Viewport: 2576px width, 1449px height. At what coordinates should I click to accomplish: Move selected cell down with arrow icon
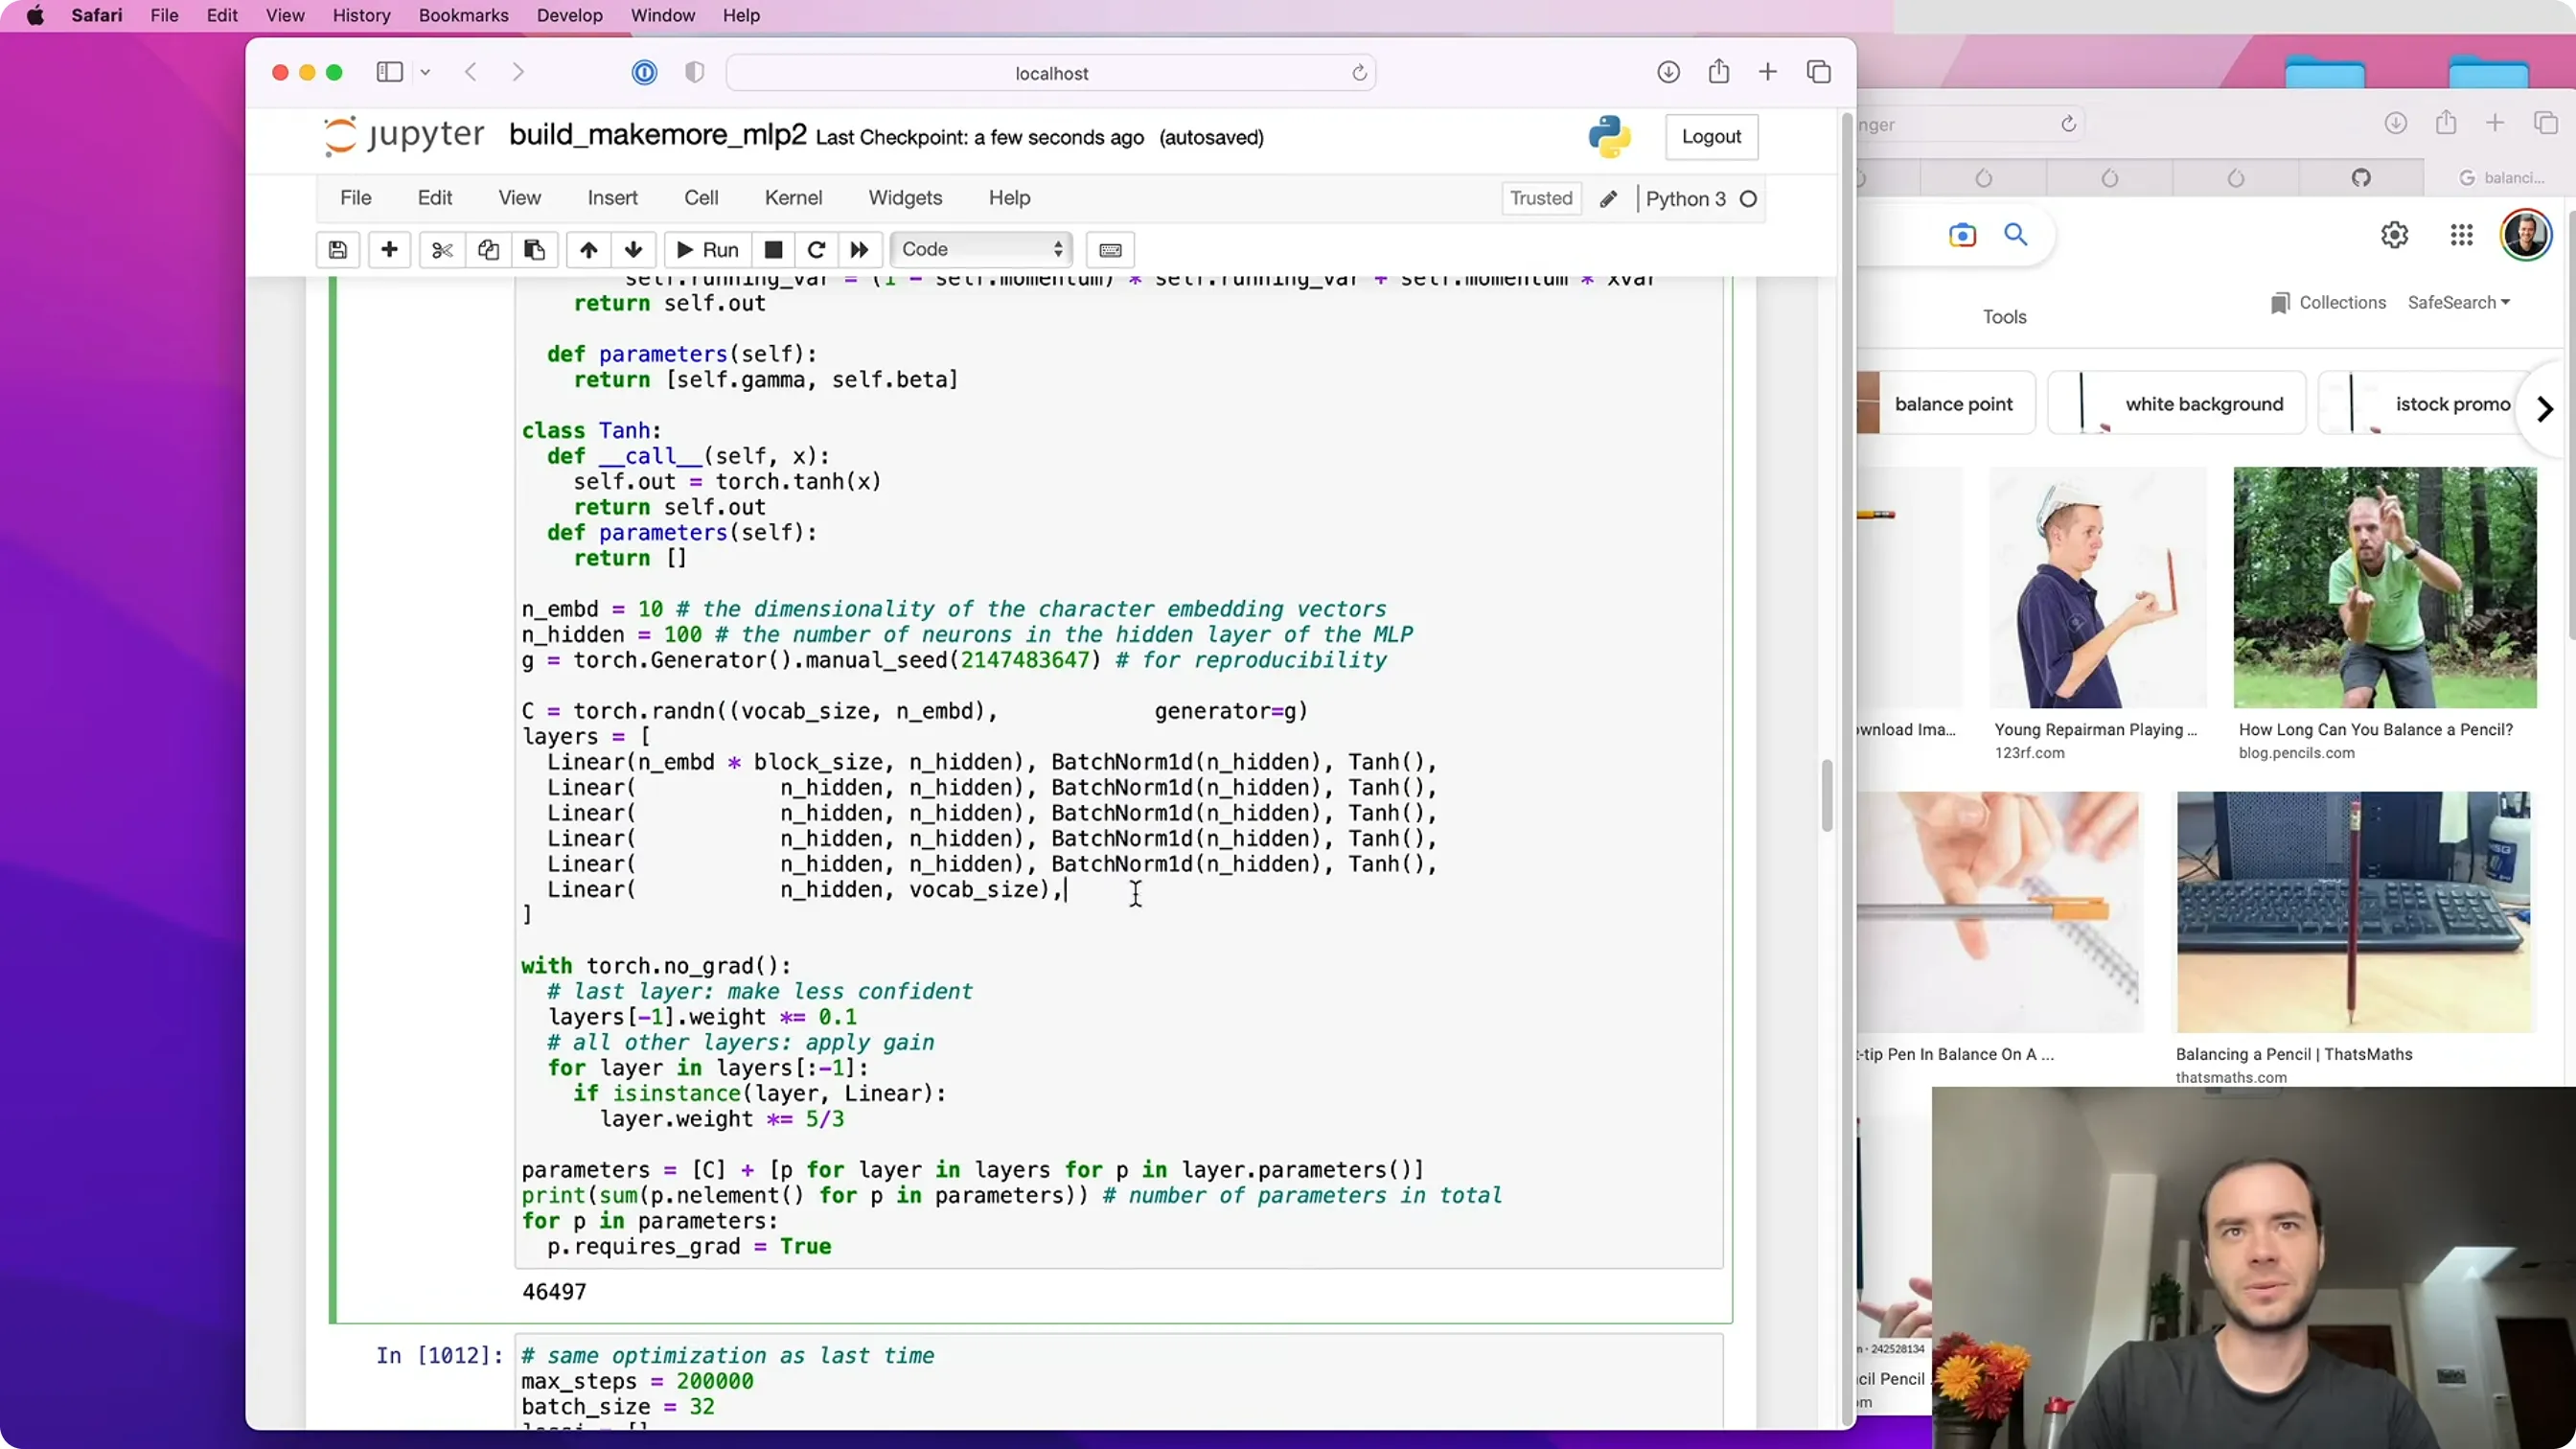click(x=633, y=250)
